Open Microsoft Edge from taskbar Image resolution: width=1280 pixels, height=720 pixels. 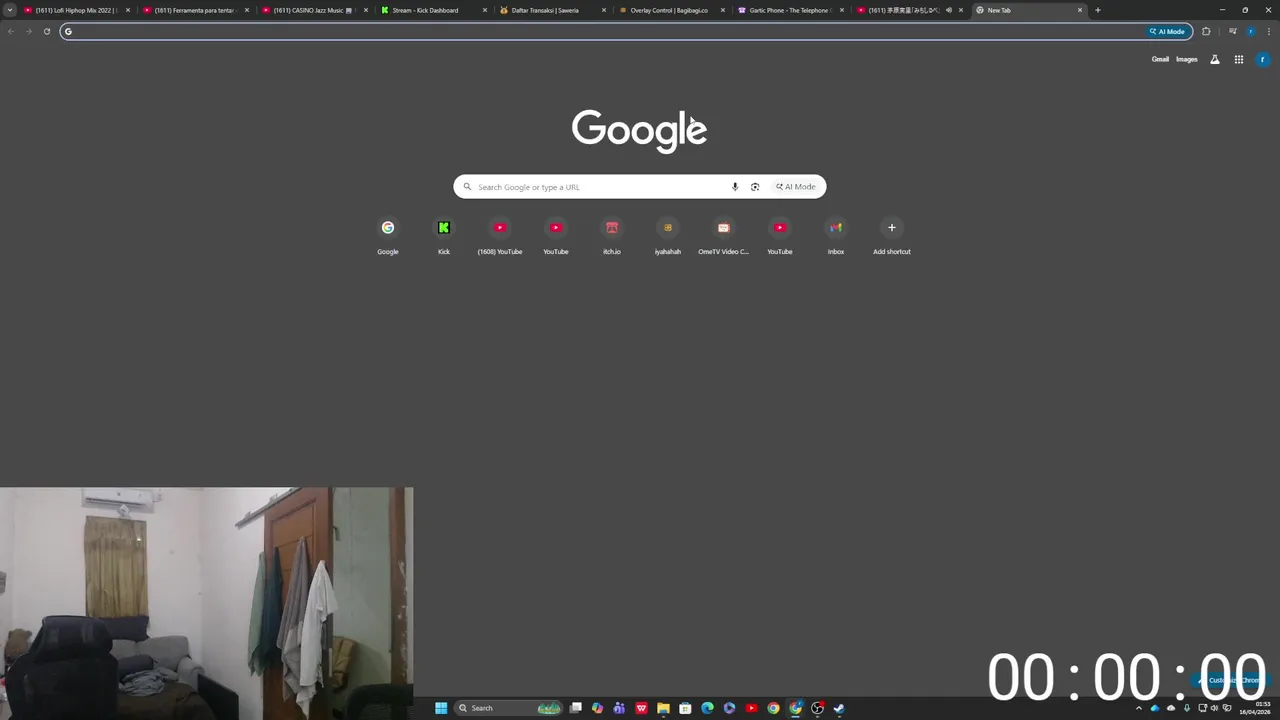[707, 708]
